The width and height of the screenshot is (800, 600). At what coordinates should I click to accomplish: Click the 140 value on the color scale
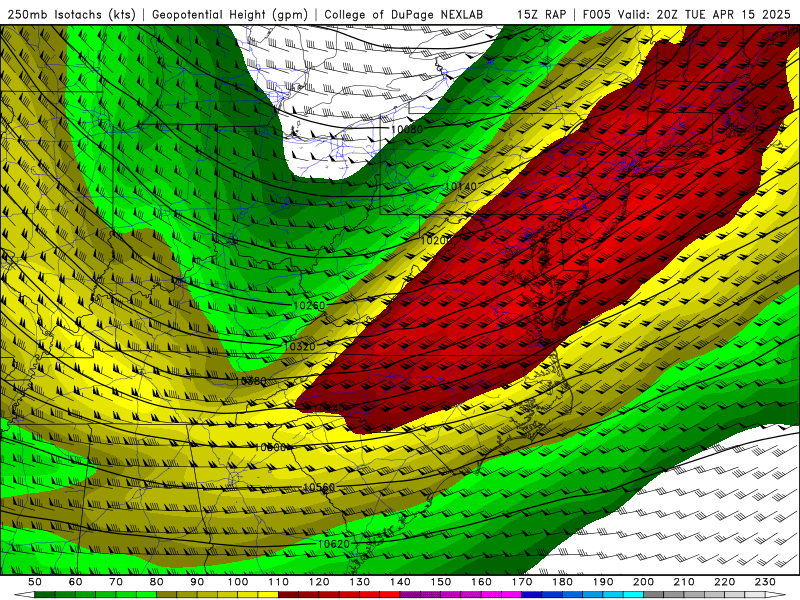[x=400, y=582]
